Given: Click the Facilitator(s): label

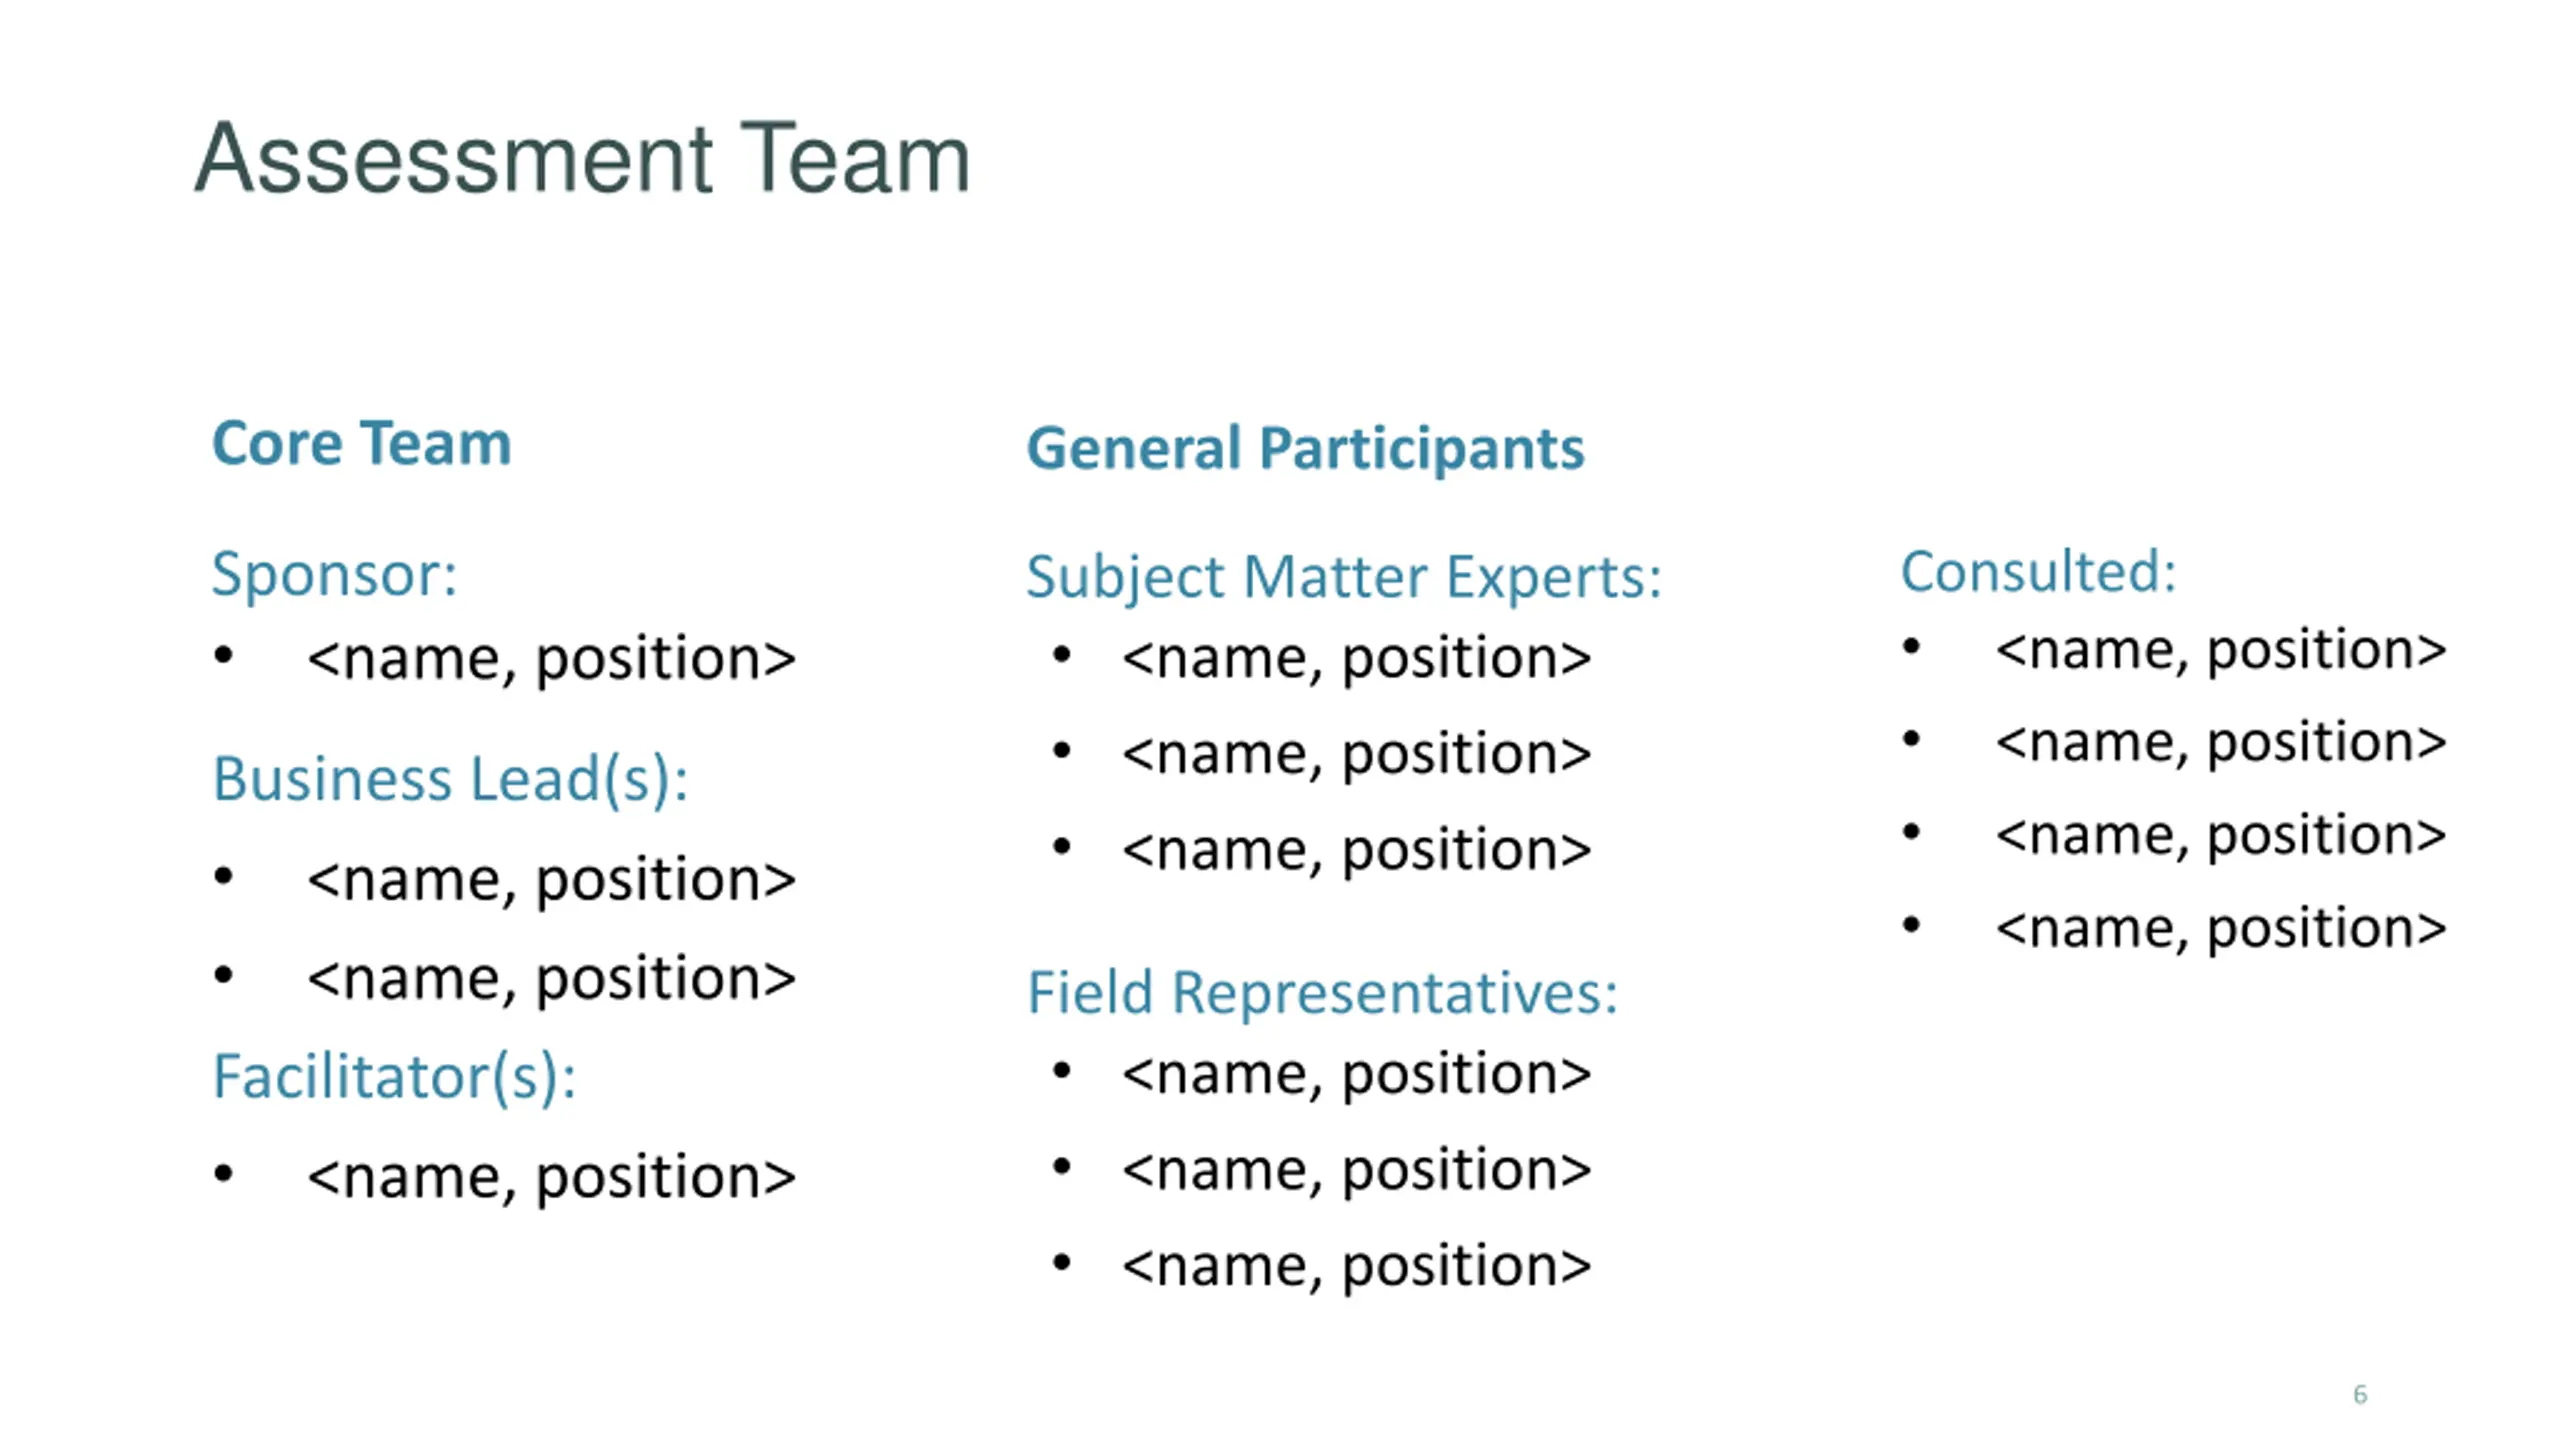Looking at the screenshot, I should click(x=394, y=1077).
